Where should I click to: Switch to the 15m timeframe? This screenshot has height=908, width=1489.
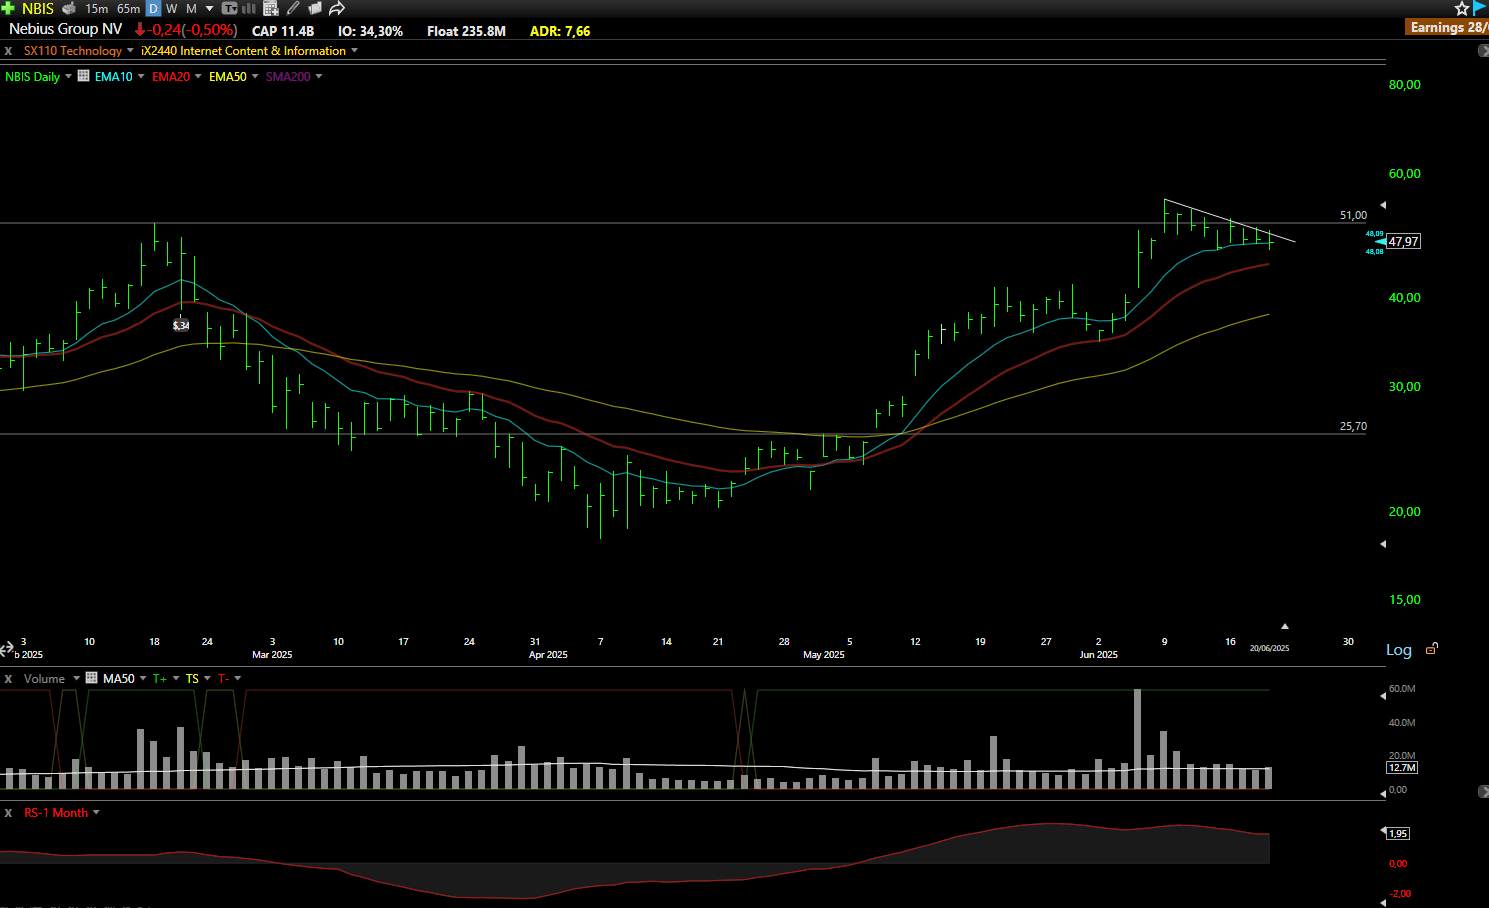[x=97, y=8]
